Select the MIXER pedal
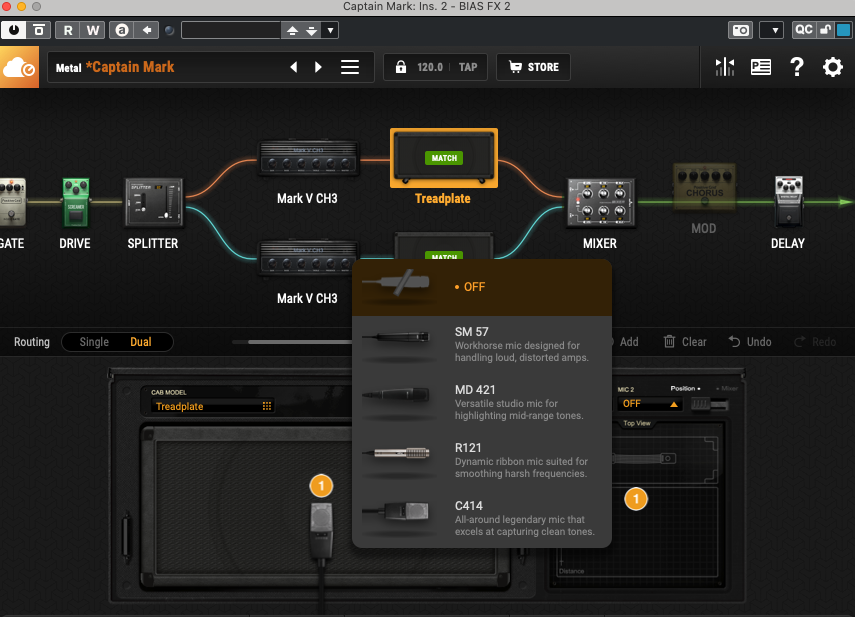855x617 pixels. (600, 202)
